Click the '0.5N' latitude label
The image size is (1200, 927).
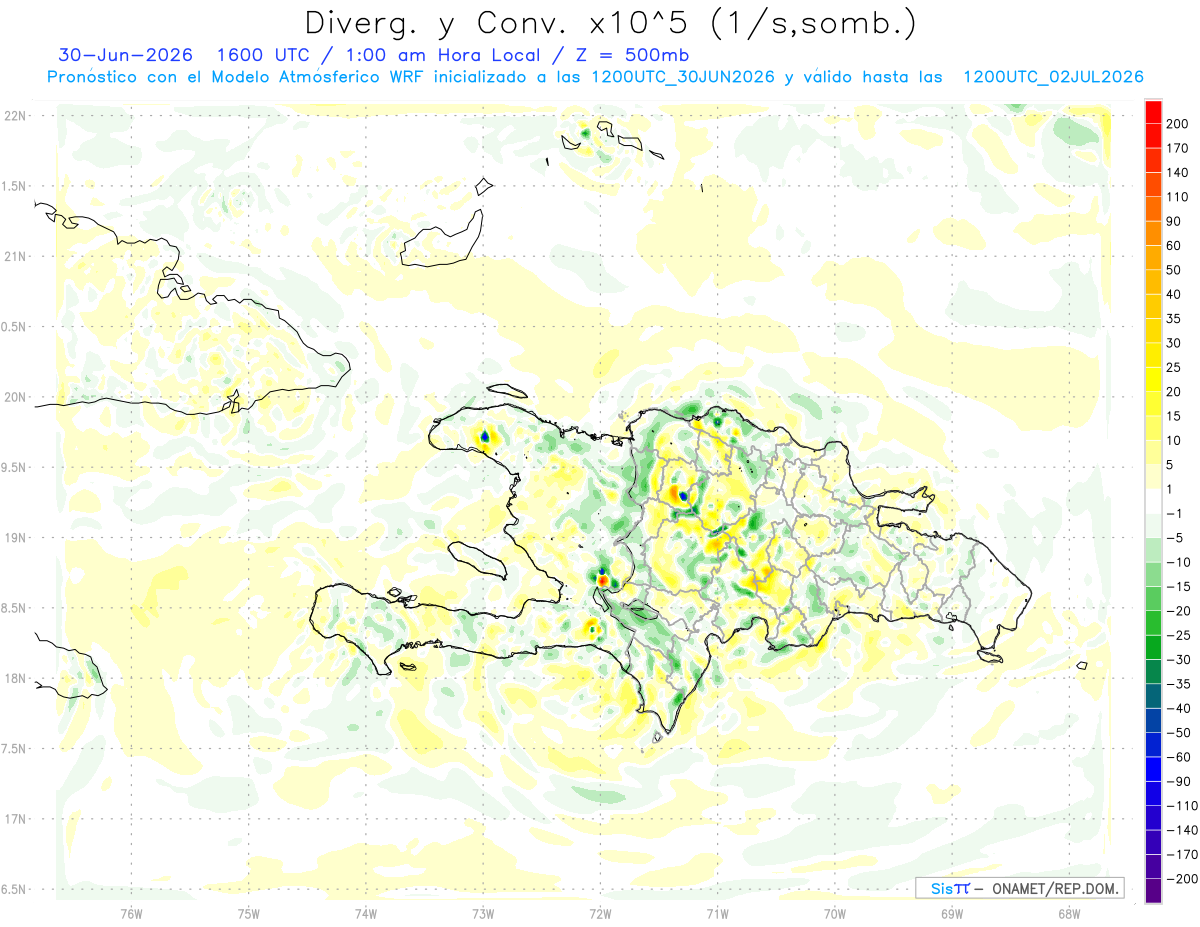tap(14, 327)
